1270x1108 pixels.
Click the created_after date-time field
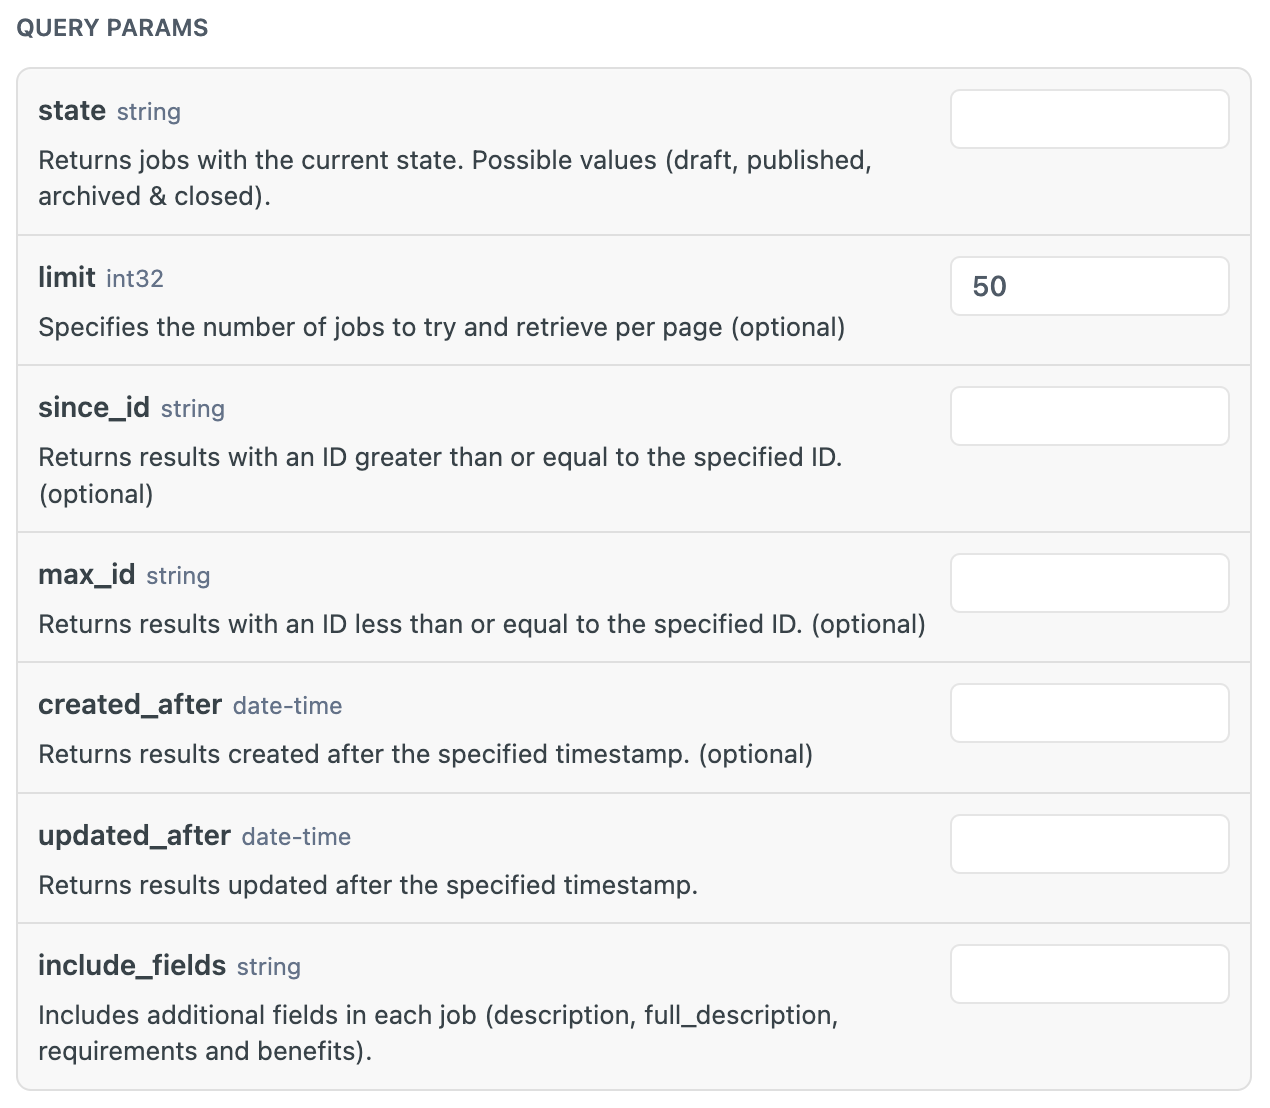point(1089,713)
